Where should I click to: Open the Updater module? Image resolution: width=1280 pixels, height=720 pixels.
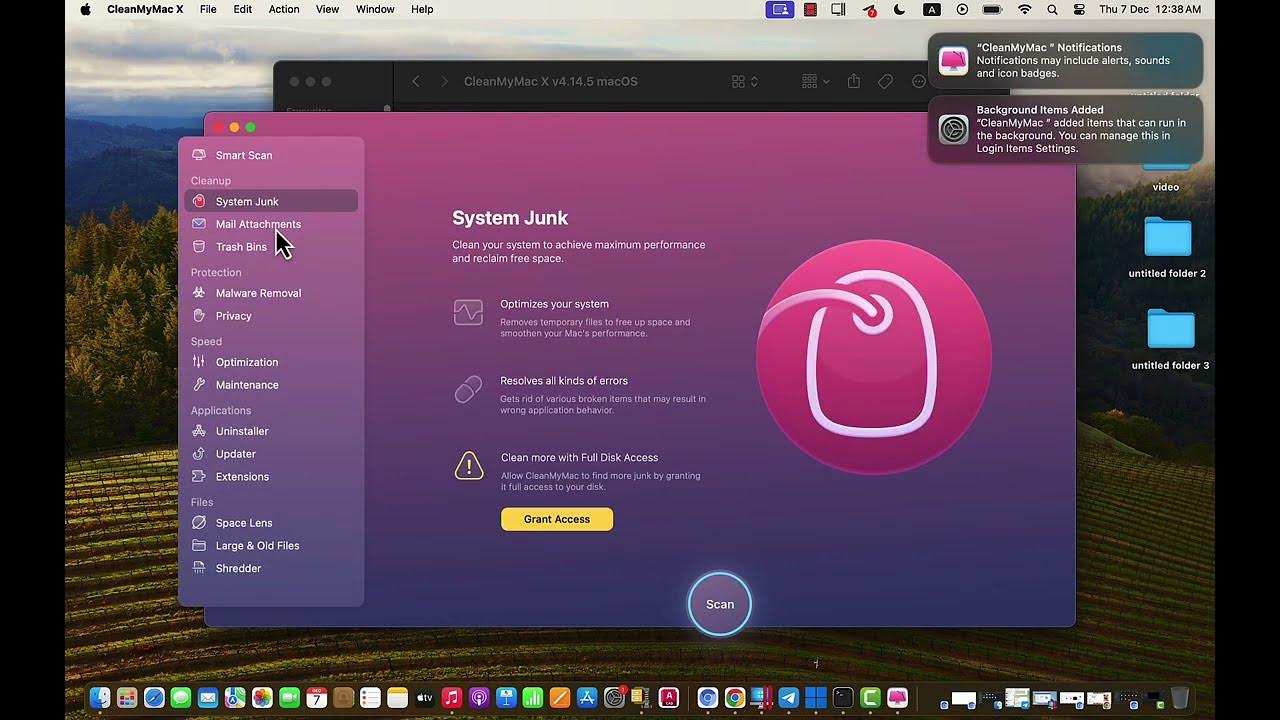click(270, 454)
